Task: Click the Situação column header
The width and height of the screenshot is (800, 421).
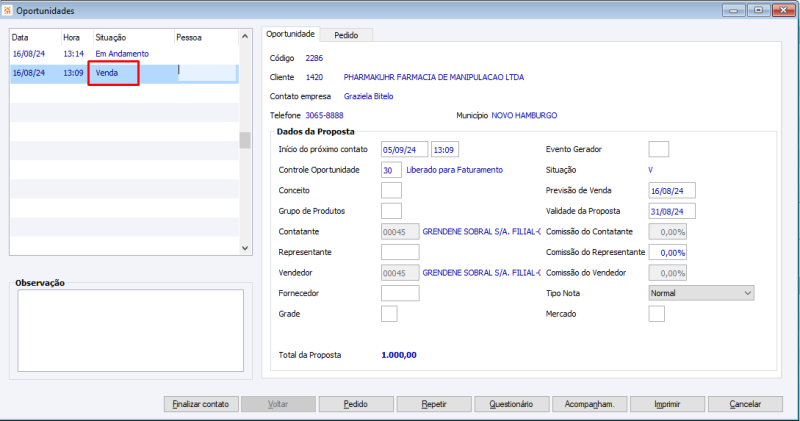Action: [x=133, y=37]
